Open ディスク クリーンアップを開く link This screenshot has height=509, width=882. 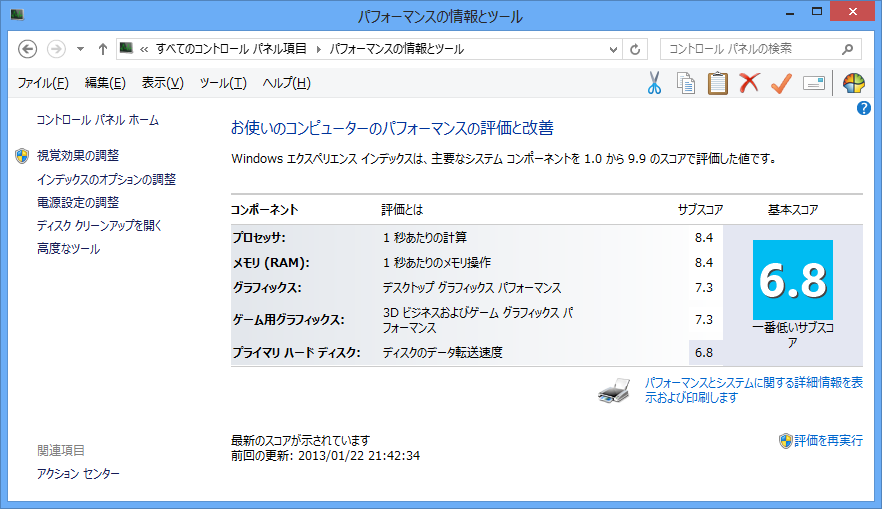click(x=100, y=226)
